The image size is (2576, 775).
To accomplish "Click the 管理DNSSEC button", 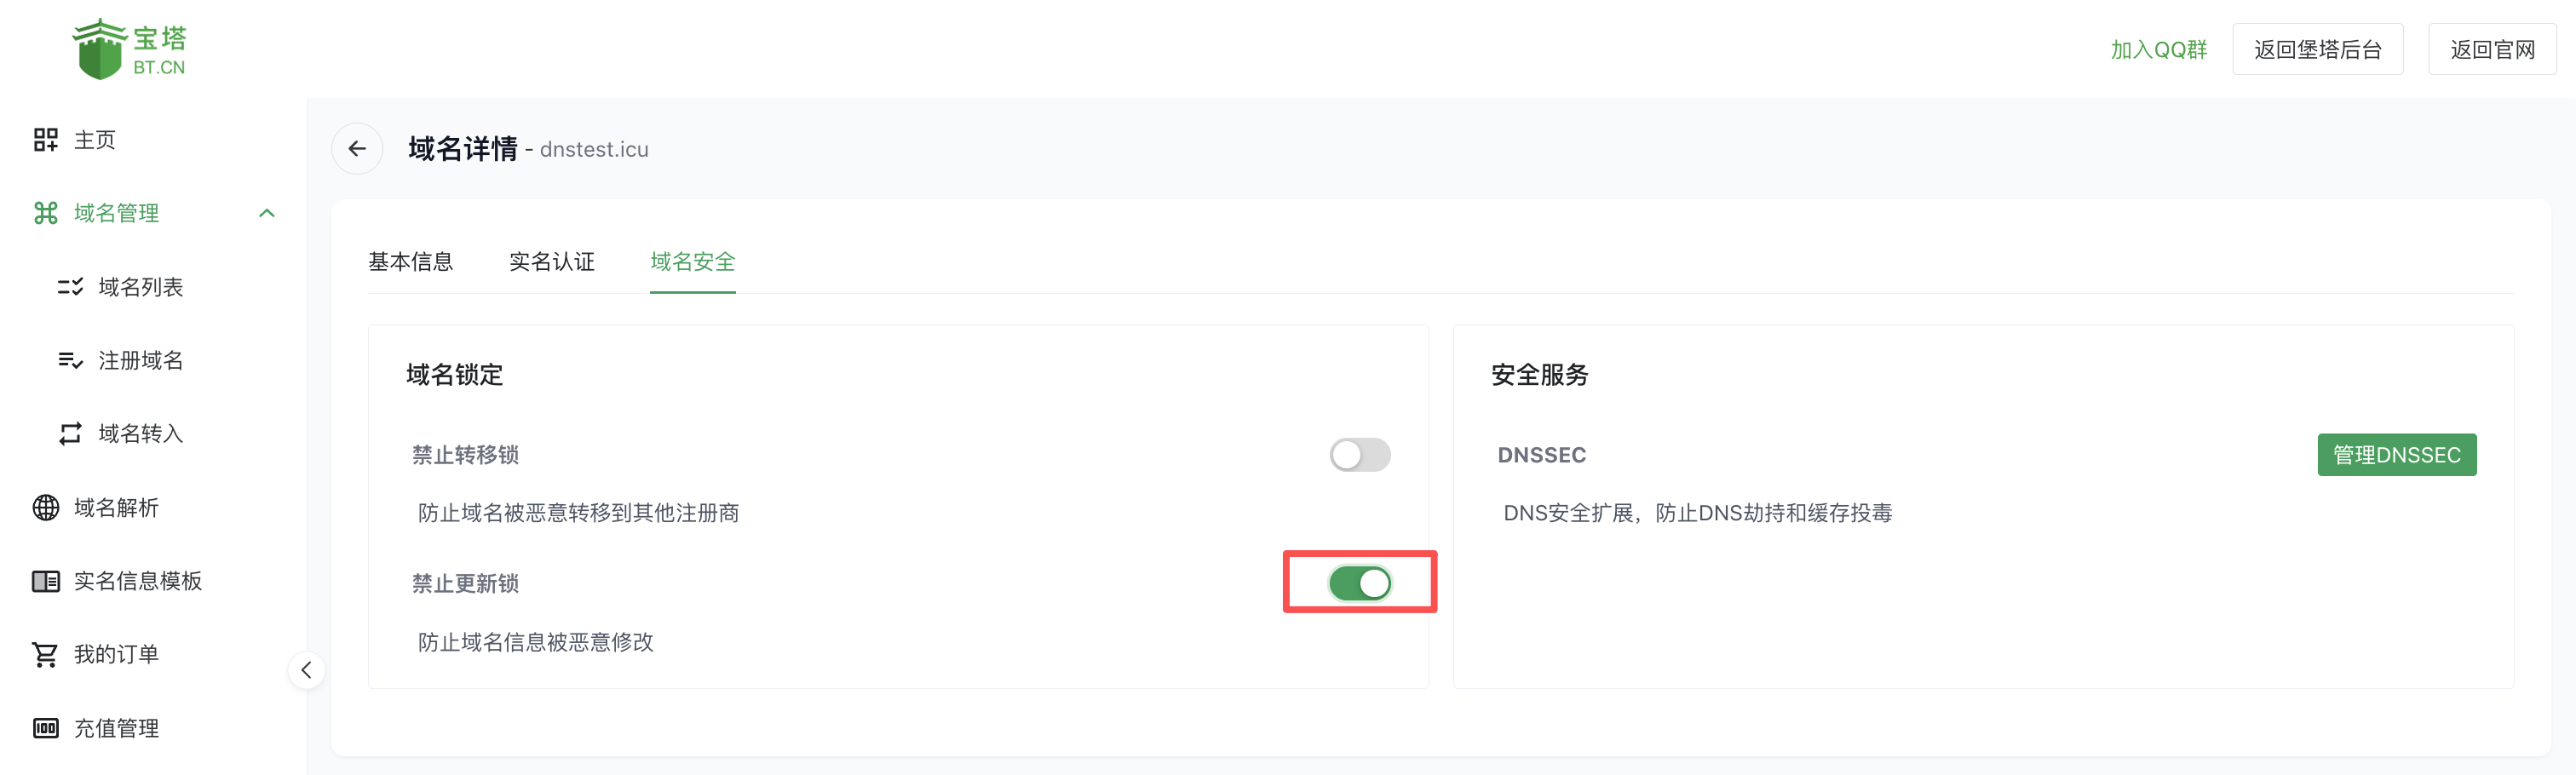I will [2397, 454].
